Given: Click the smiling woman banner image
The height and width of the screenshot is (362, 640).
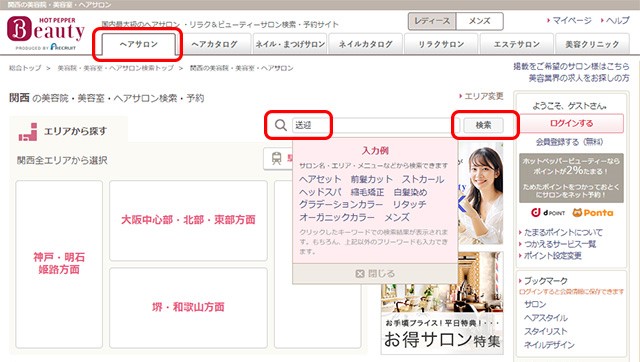Looking at the screenshot, I should (x=481, y=193).
